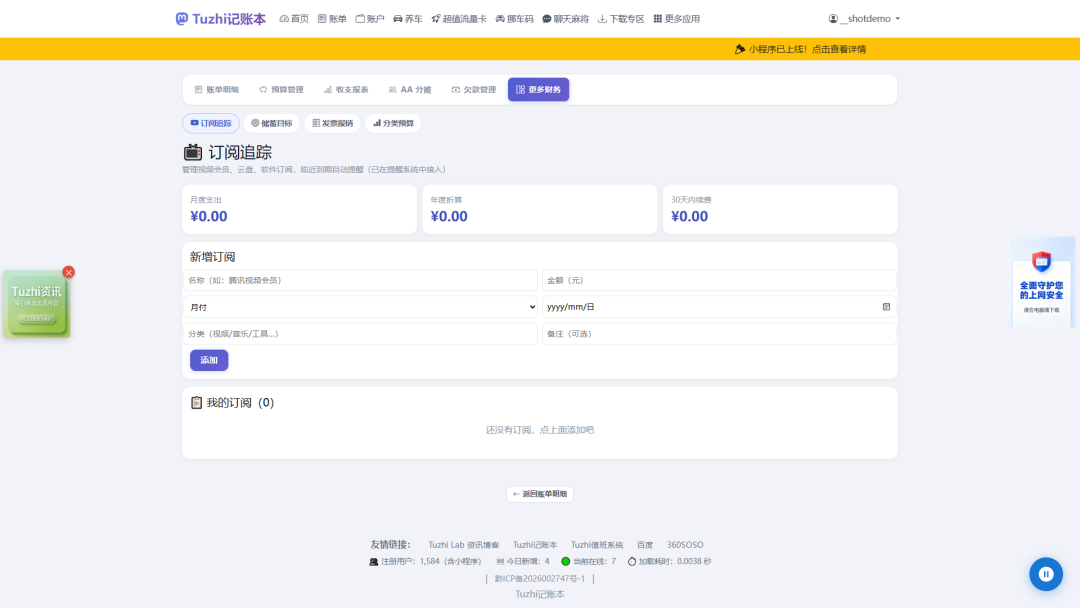Focus the 金额（元）input field

[x=719, y=280]
